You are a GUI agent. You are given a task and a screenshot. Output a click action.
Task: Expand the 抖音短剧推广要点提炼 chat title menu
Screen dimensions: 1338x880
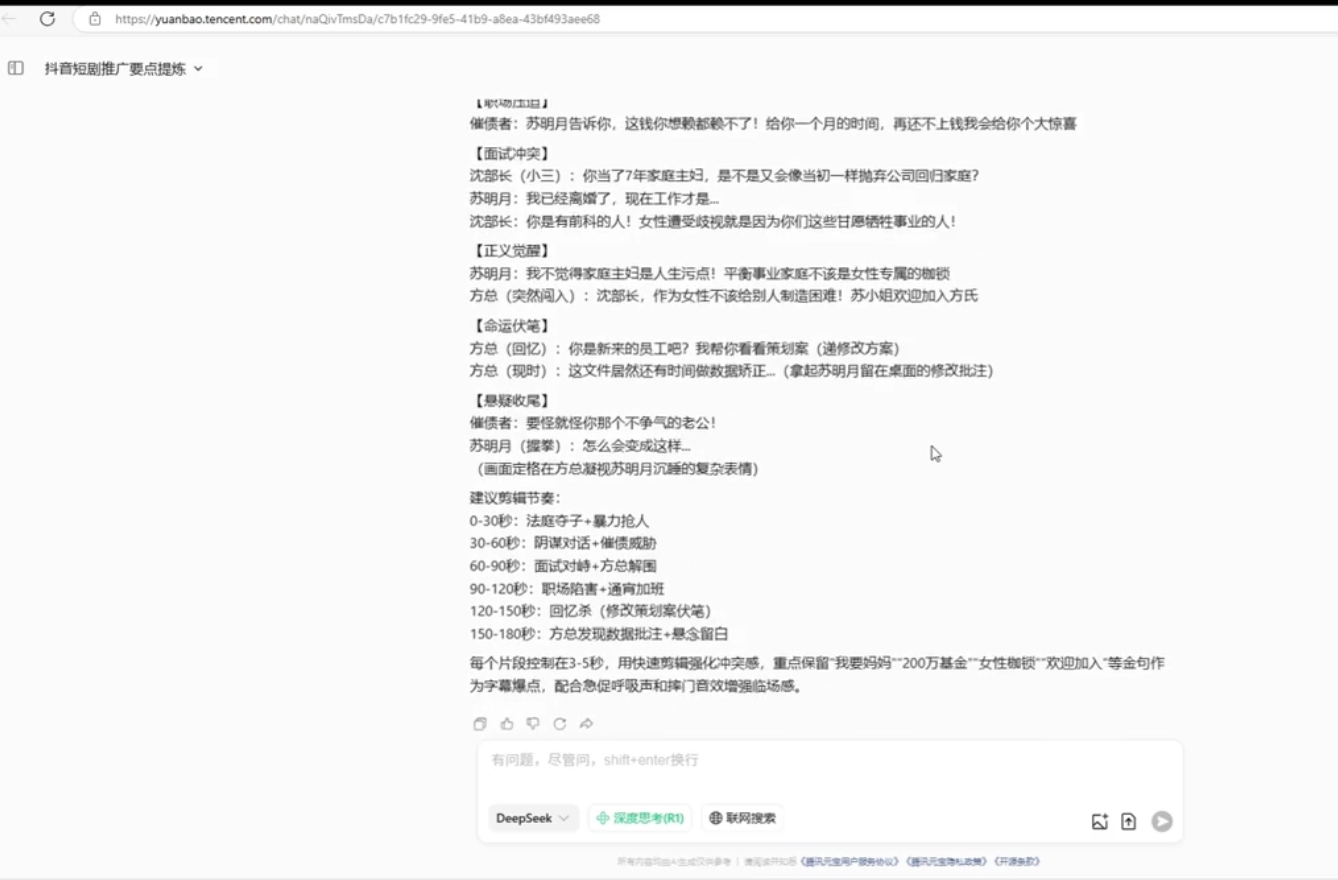point(123,69)
